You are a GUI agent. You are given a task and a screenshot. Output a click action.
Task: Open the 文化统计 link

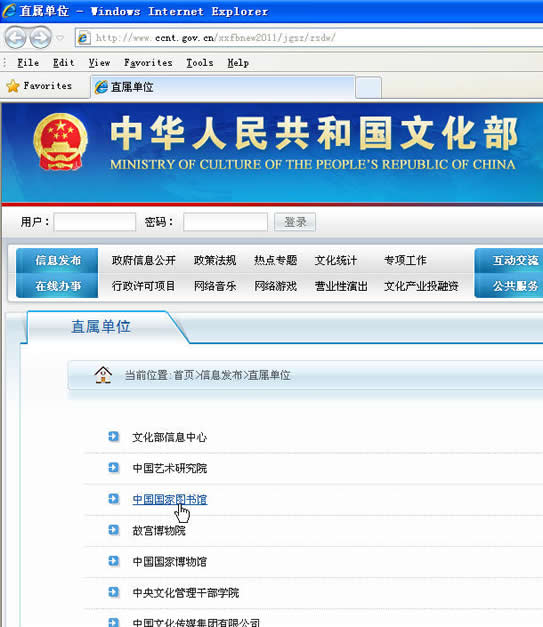coord(335,260)
